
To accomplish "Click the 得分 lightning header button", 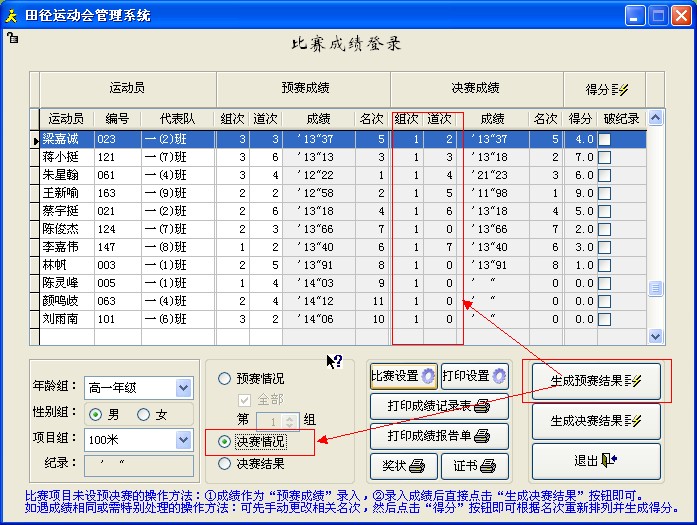I will pos(606,89).
